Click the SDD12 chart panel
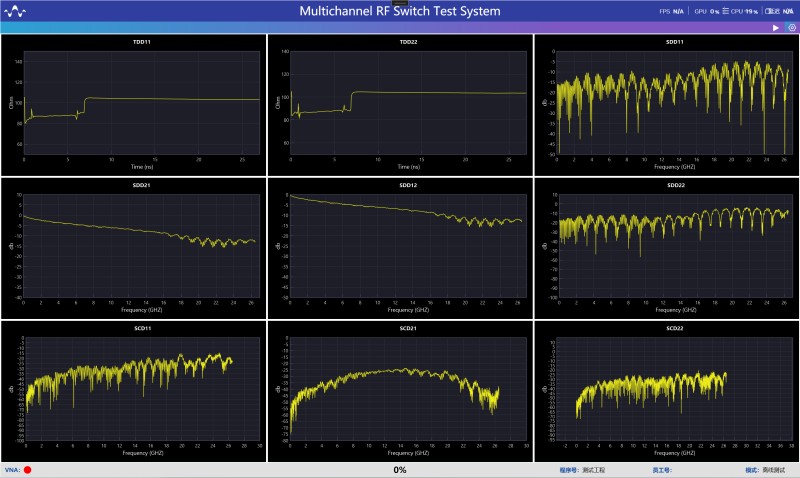 click(400, 248)
